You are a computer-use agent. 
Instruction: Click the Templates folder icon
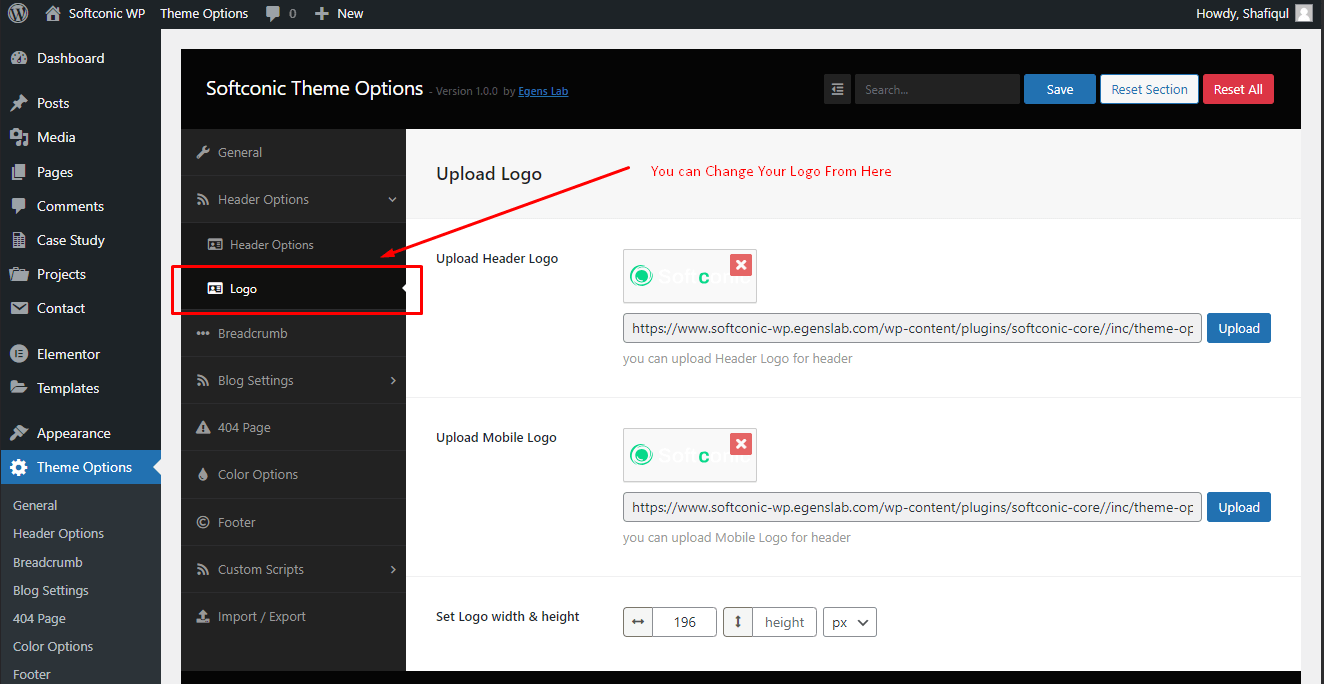coord(18,388)
